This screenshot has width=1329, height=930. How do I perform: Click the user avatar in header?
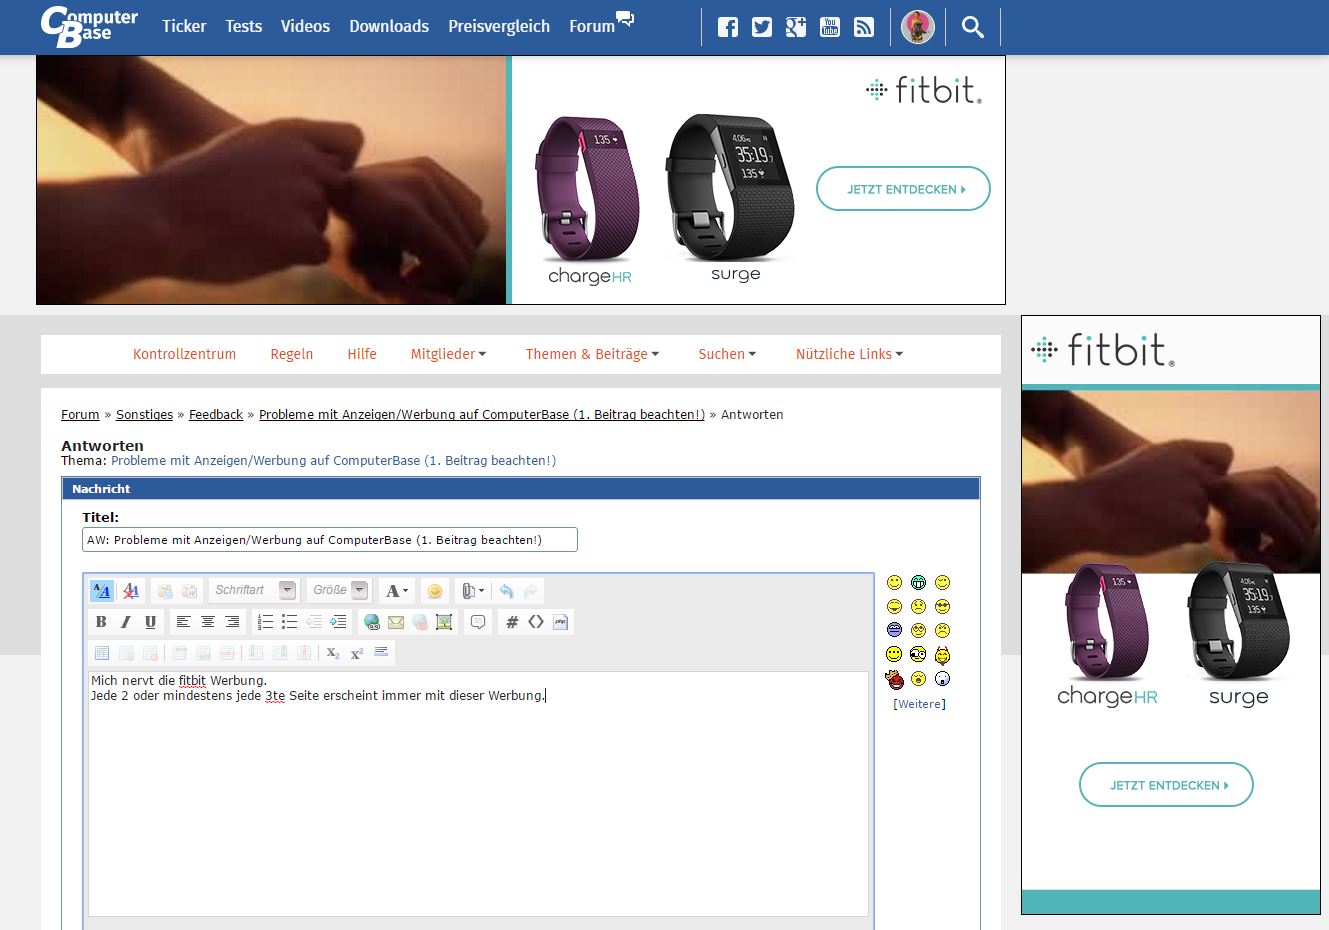pos(918,27)
